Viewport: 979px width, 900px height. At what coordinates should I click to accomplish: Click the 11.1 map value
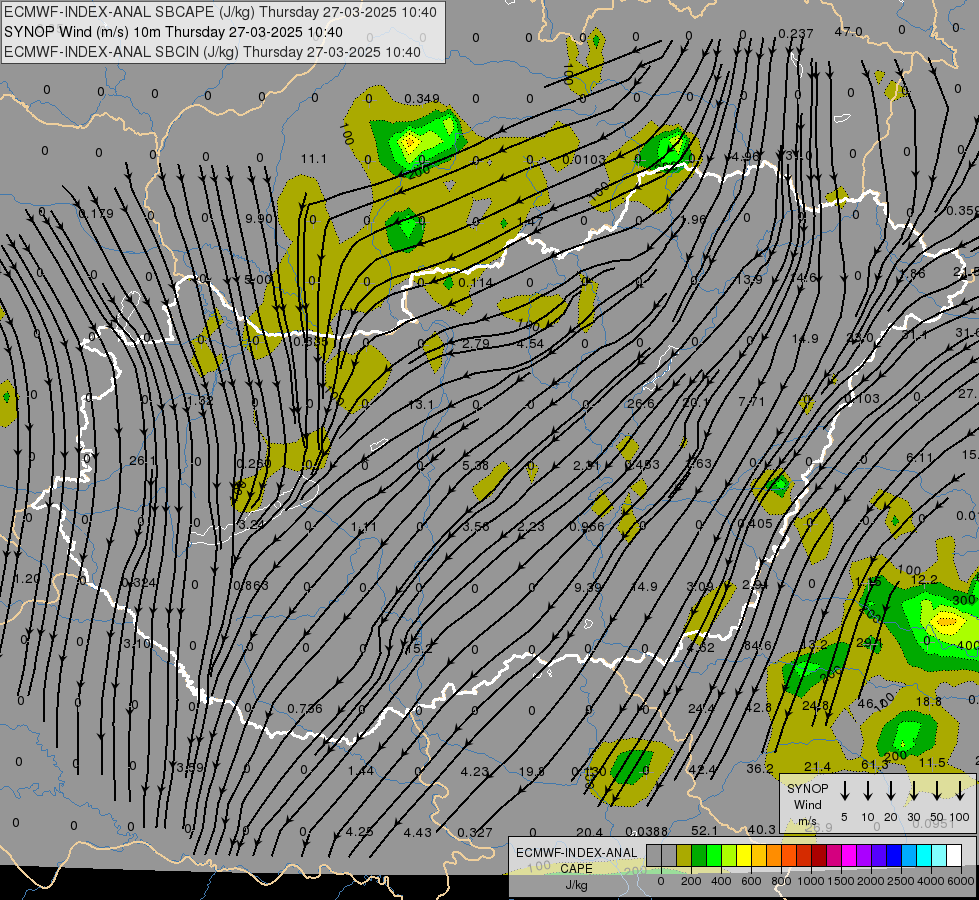[313, 159]
